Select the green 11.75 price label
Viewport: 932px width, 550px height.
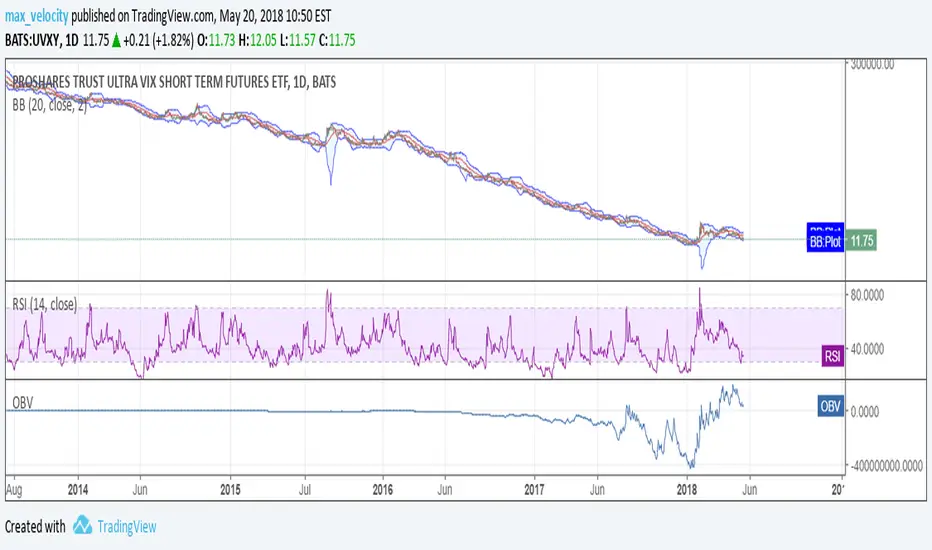[x=861, y=241]
